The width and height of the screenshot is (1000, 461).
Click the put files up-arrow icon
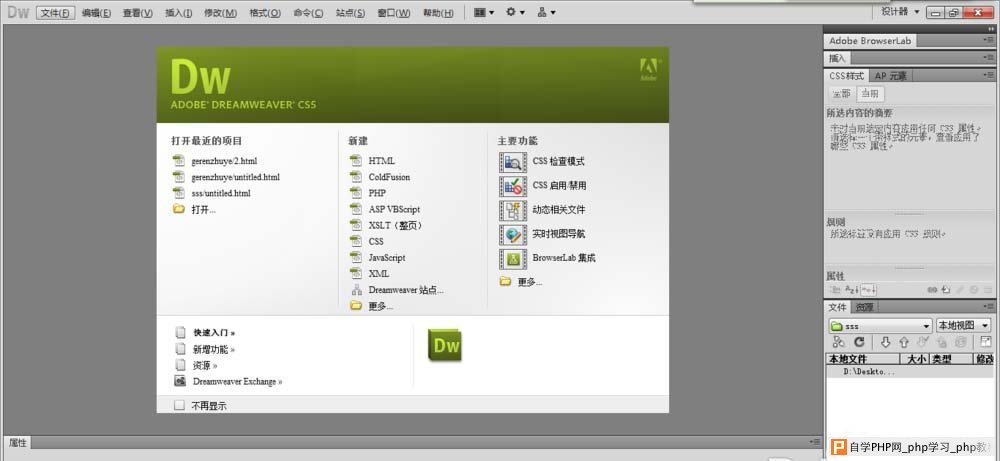(904, 342)
